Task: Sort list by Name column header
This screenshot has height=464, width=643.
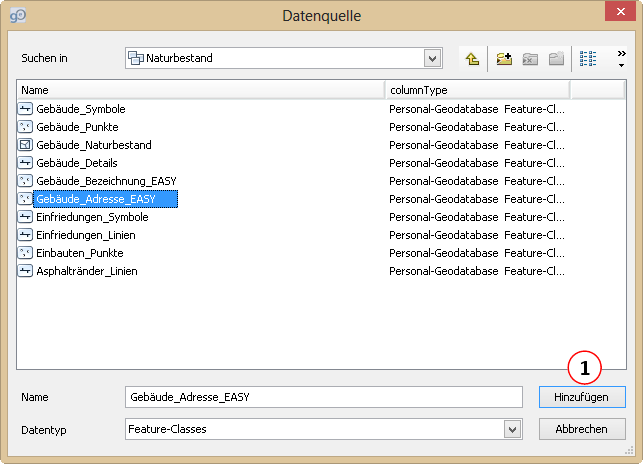Action: (200, 90)
